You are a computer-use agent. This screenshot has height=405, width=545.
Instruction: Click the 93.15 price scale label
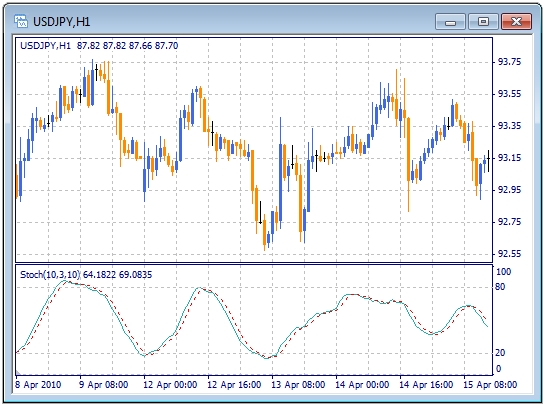509,158
